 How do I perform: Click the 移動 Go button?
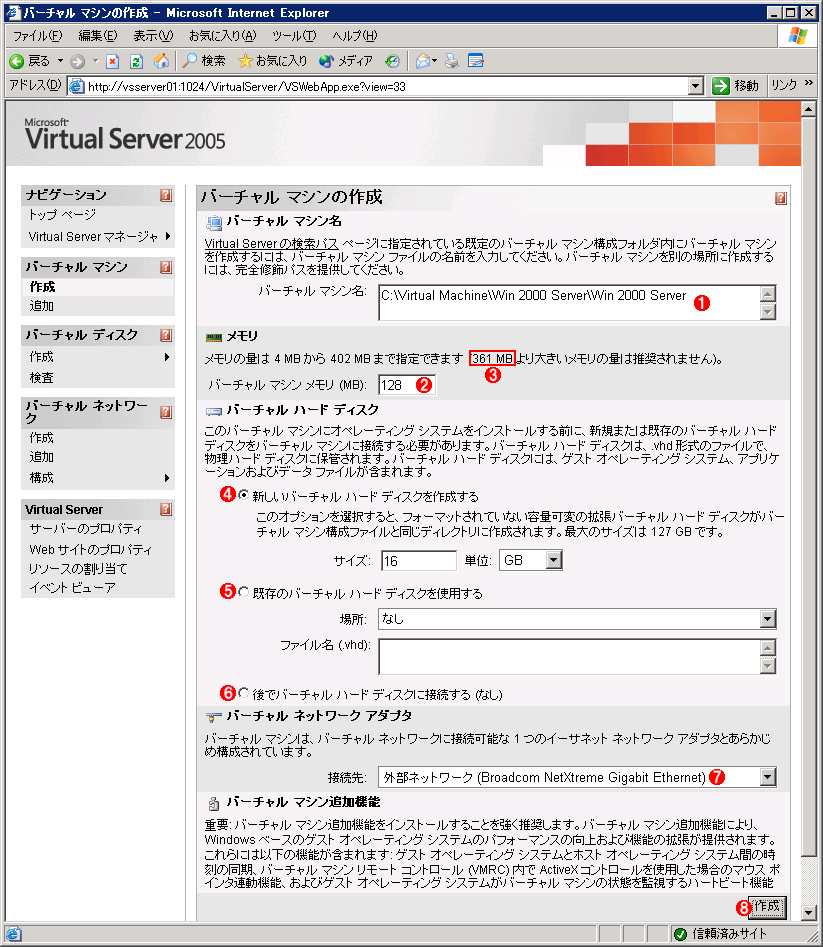735,86
